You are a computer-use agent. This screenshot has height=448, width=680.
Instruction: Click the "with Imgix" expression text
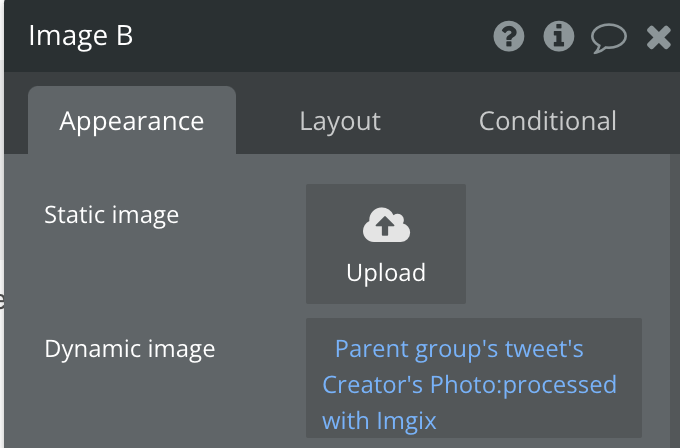(x=379, y=421)
